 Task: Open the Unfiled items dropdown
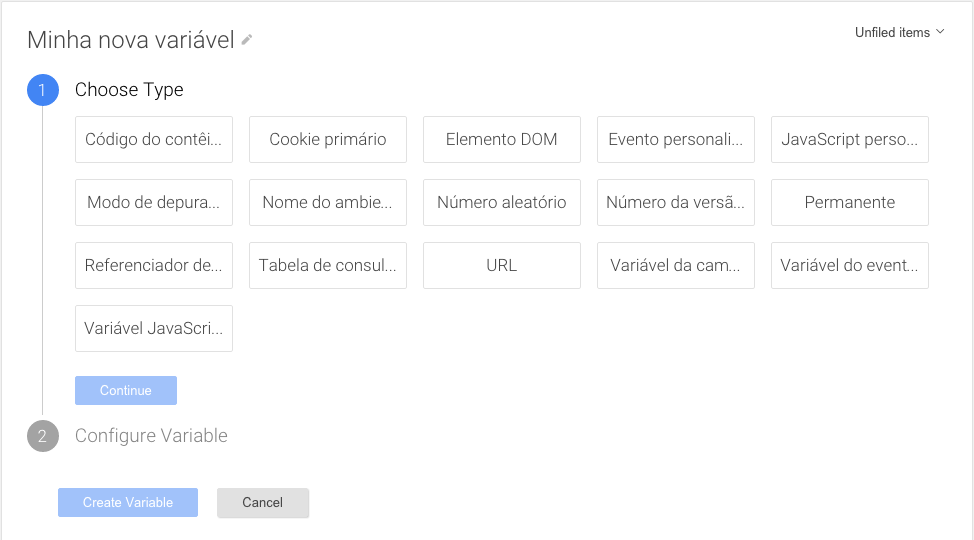tap(899, 33)
